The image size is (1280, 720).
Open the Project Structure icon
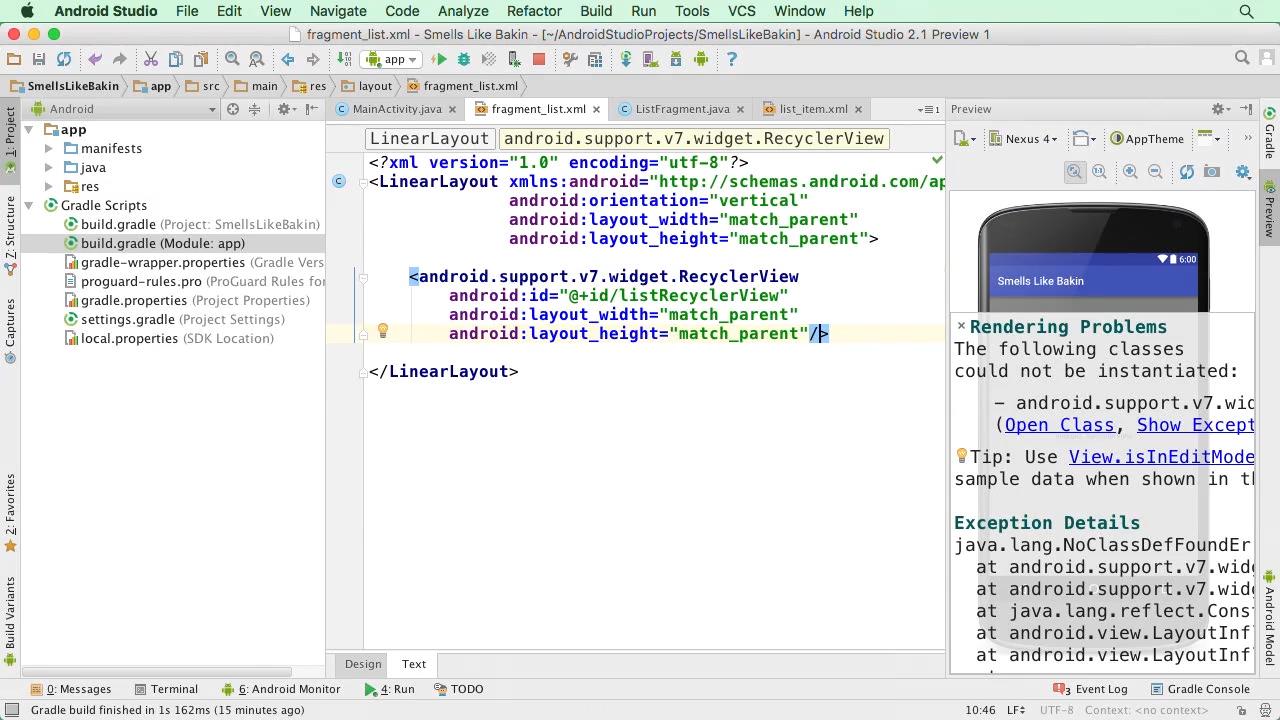point(595,60)
